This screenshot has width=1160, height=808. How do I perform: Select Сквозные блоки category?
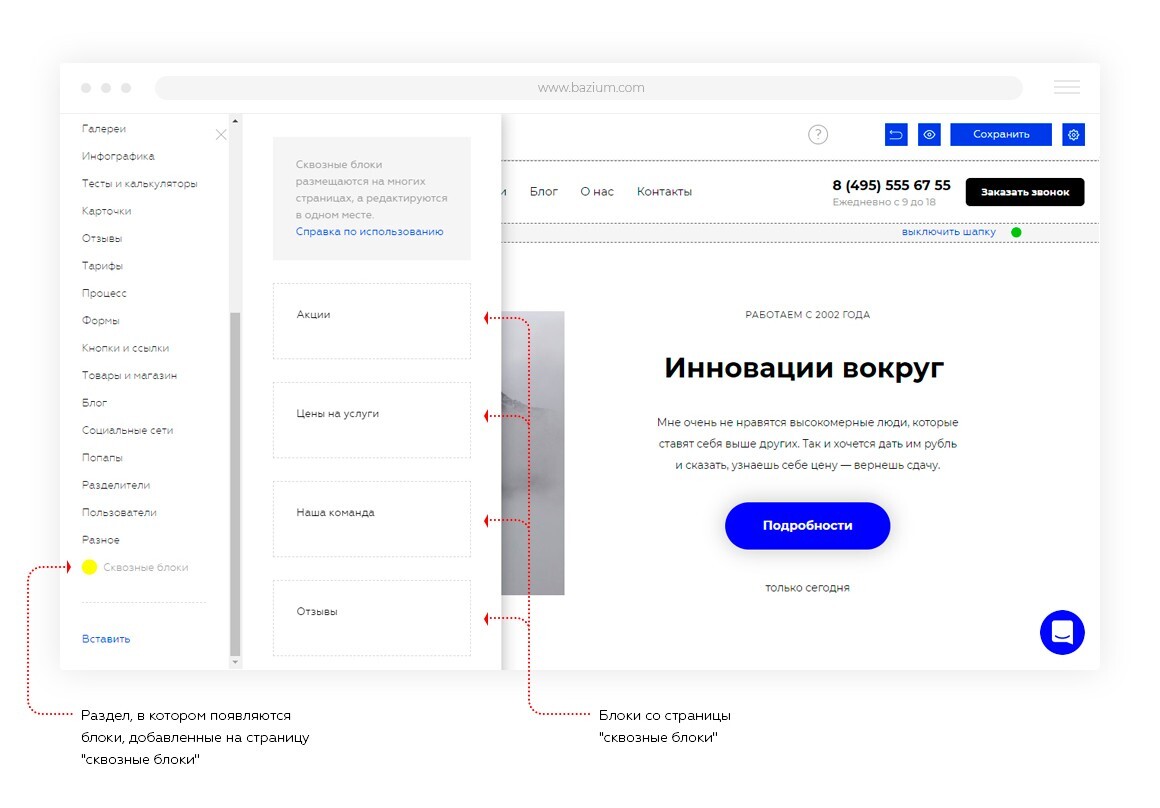(145, 568)
